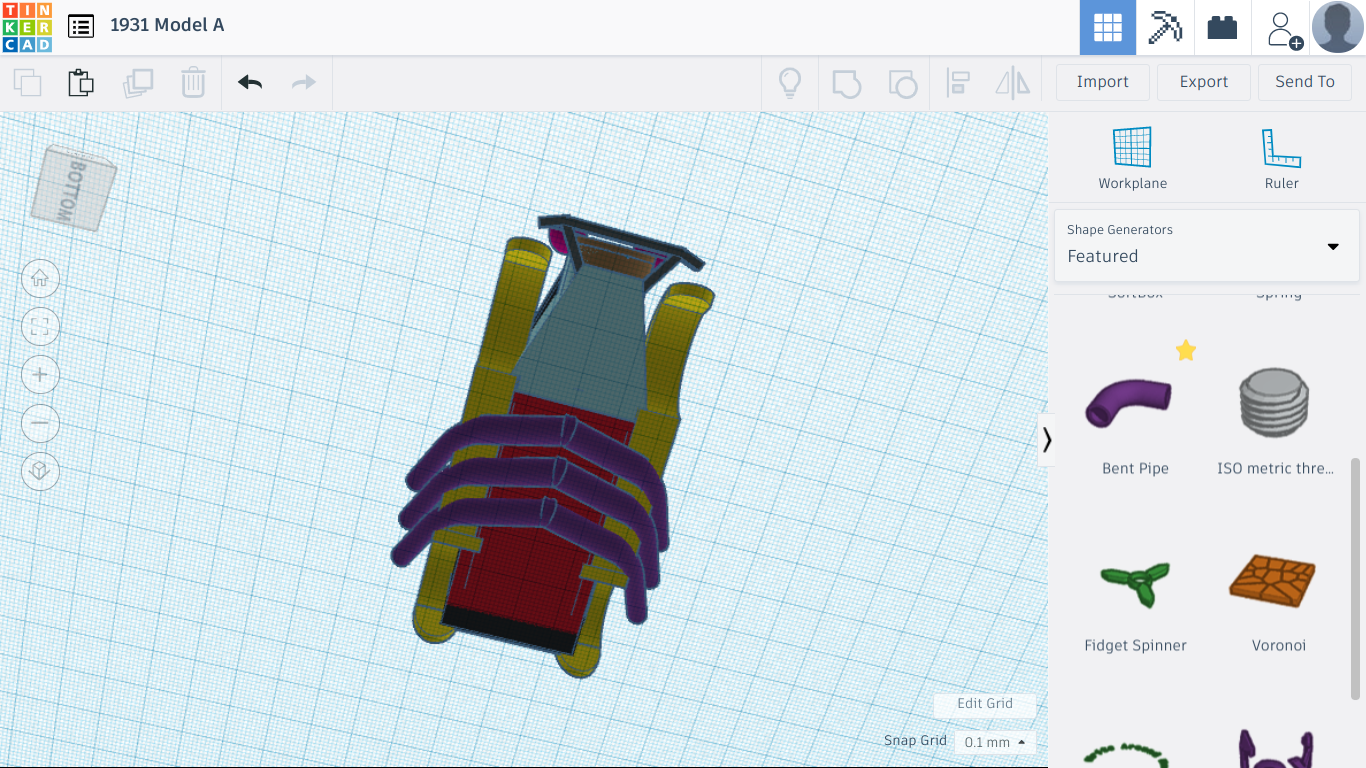Viewport: 1366px width, 768px height.
Task: Open Edit Grid settings
Action: 984,704
